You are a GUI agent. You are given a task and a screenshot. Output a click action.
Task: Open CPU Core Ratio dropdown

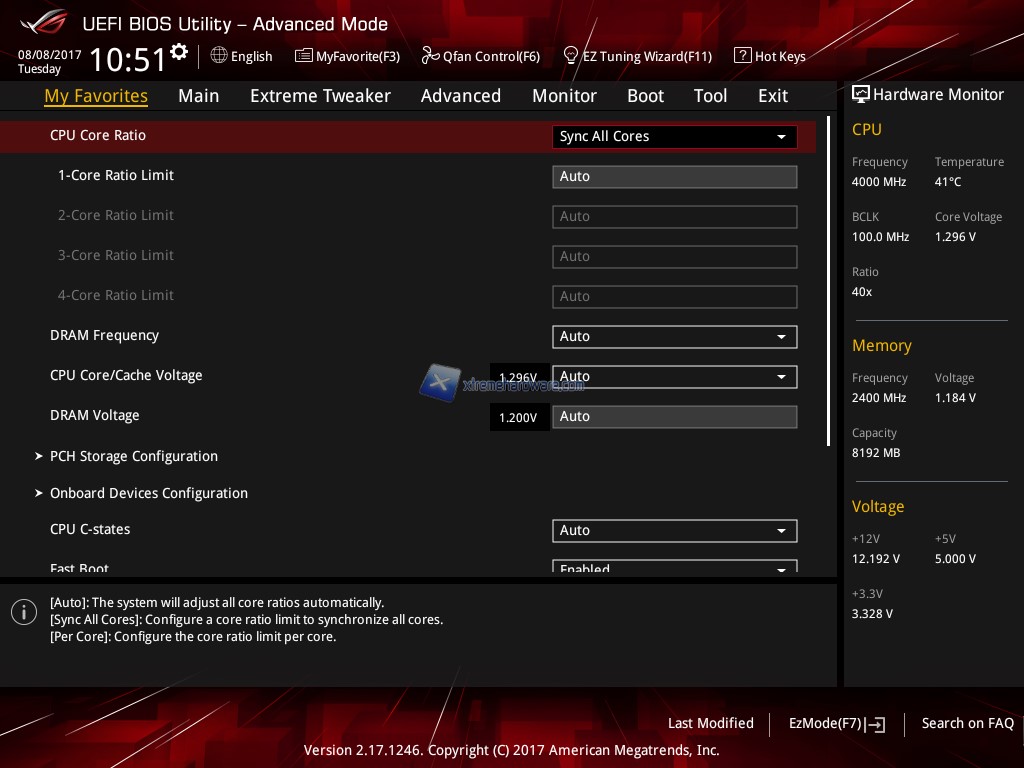pyautogui.click(x=674, y=137)
